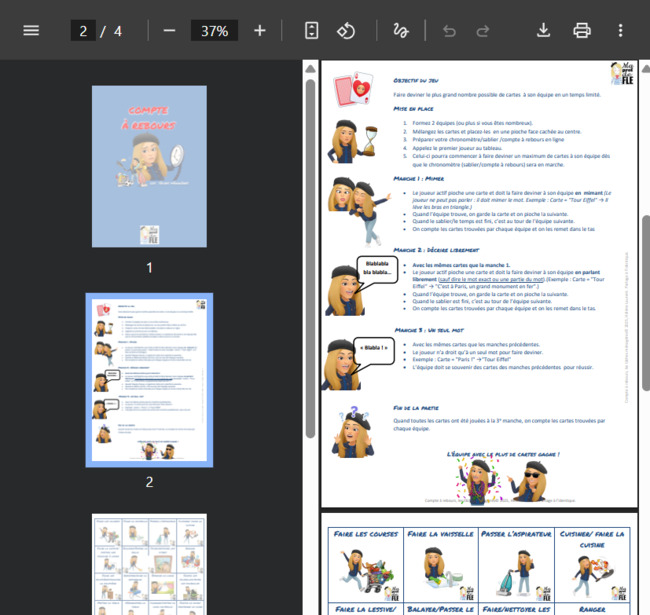Download the PDF file
Viewport: 650px width, 615px height.
(x=544, y=30)
